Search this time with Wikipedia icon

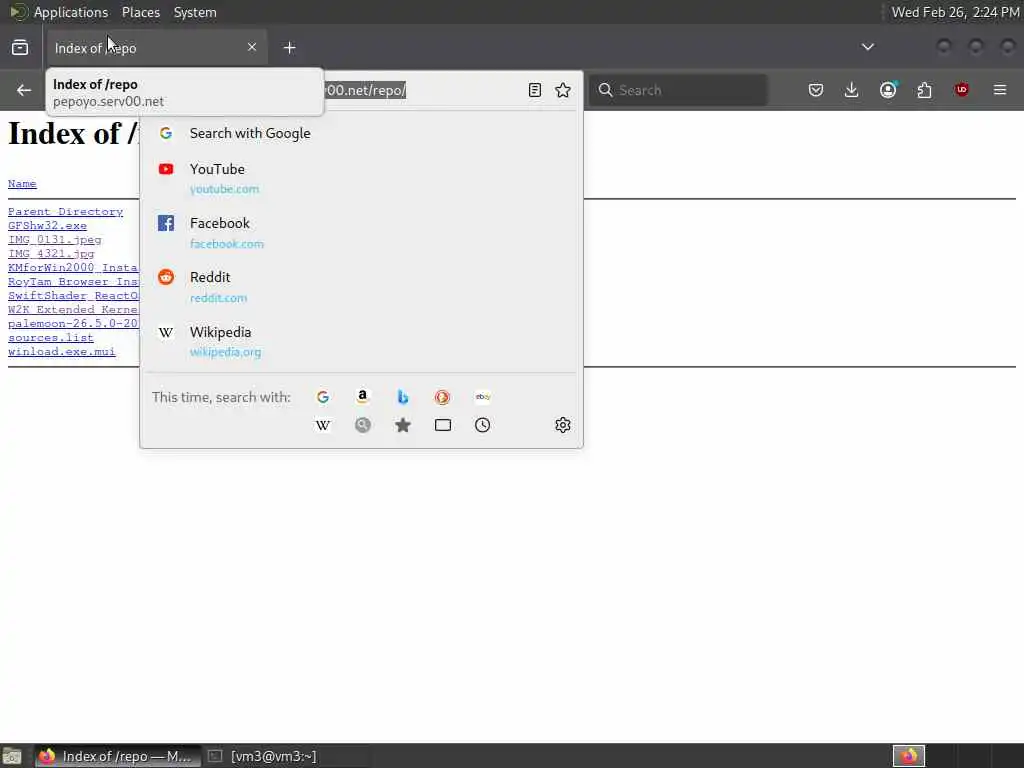pos(323,425)
